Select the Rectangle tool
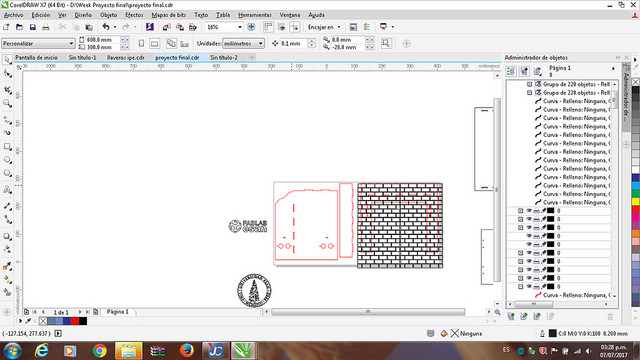This screenshot has width=640, height=360. click(x=7, y=147)
